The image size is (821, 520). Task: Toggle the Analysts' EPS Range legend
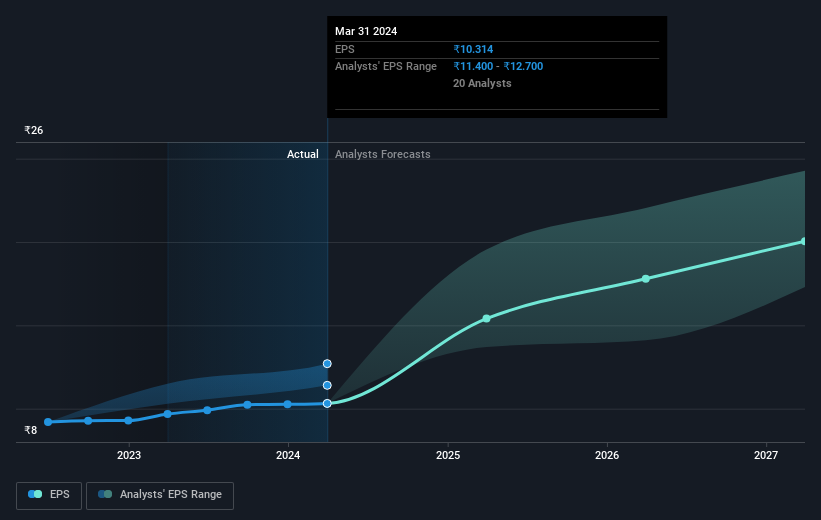click(x=160, y=495)
